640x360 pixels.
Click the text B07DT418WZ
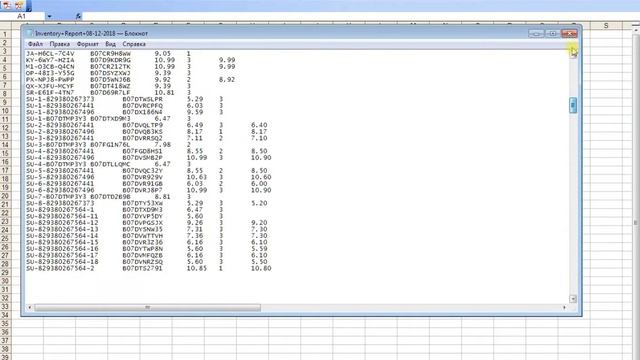111,86
